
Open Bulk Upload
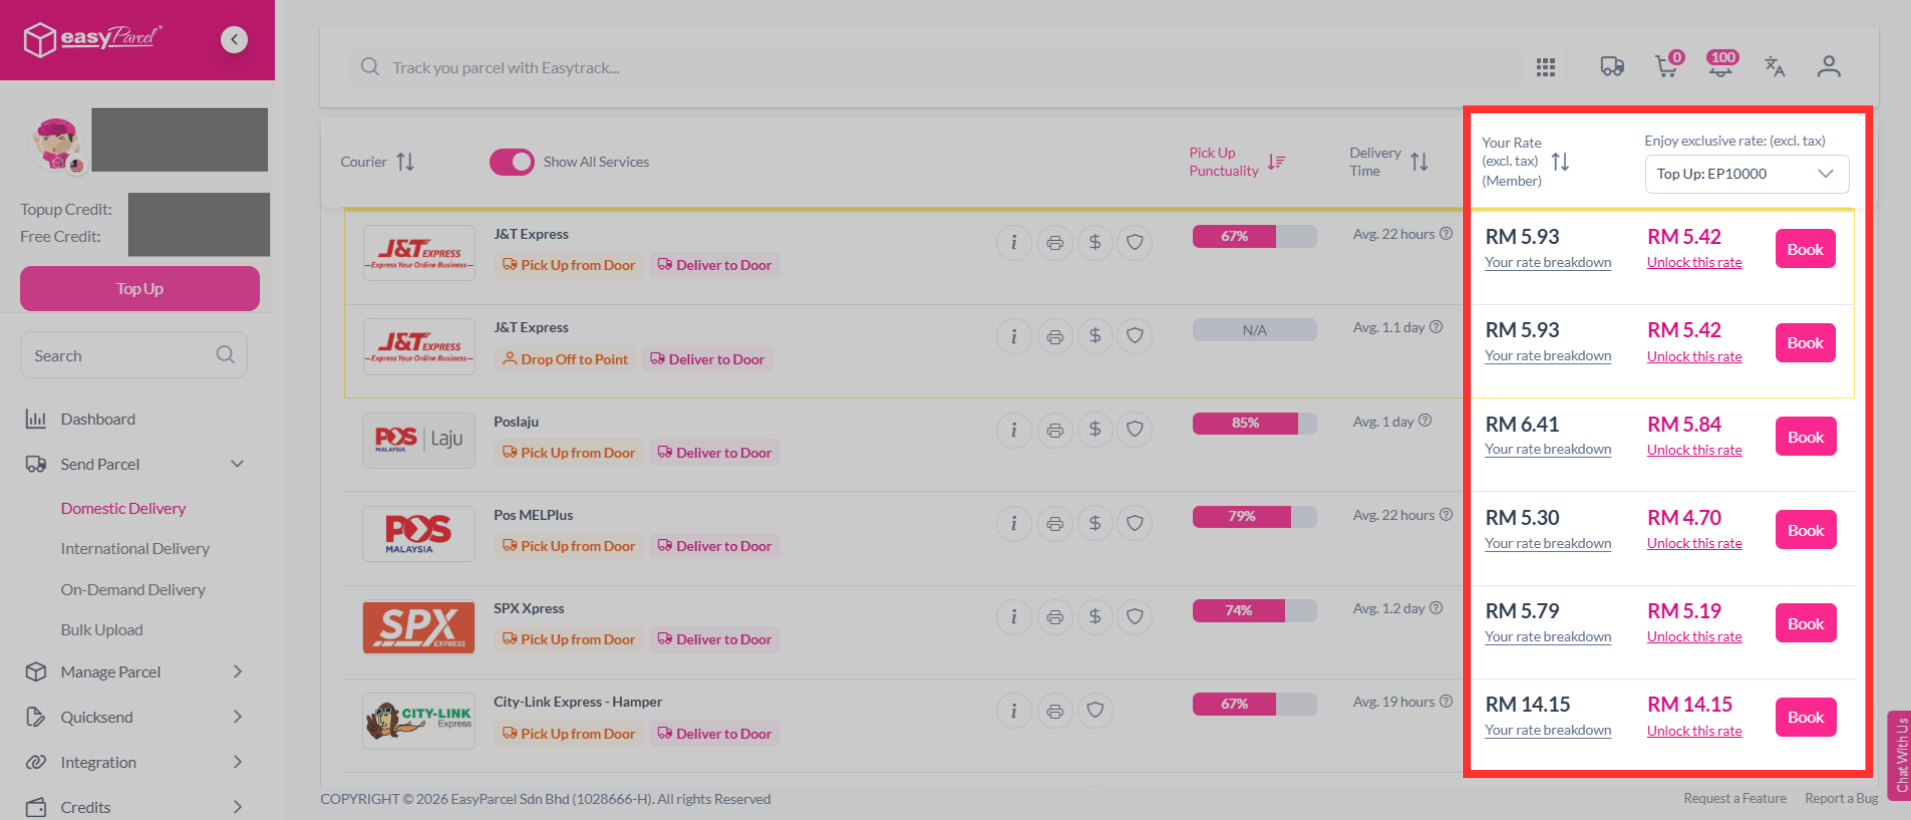tap(102, 630)
